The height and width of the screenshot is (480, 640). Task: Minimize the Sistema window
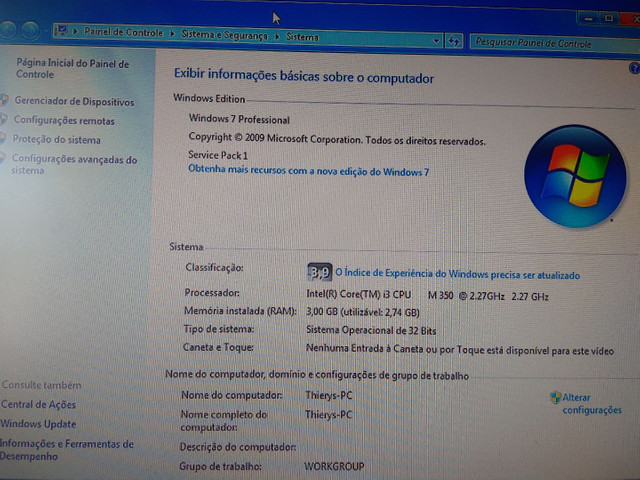588,18
